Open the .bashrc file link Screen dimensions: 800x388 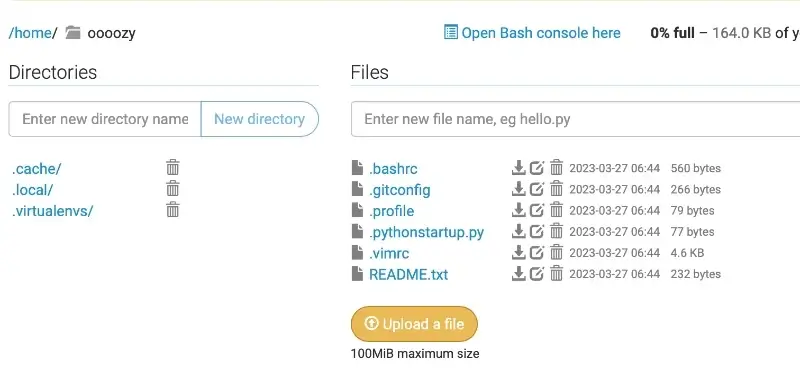[393, 168]
